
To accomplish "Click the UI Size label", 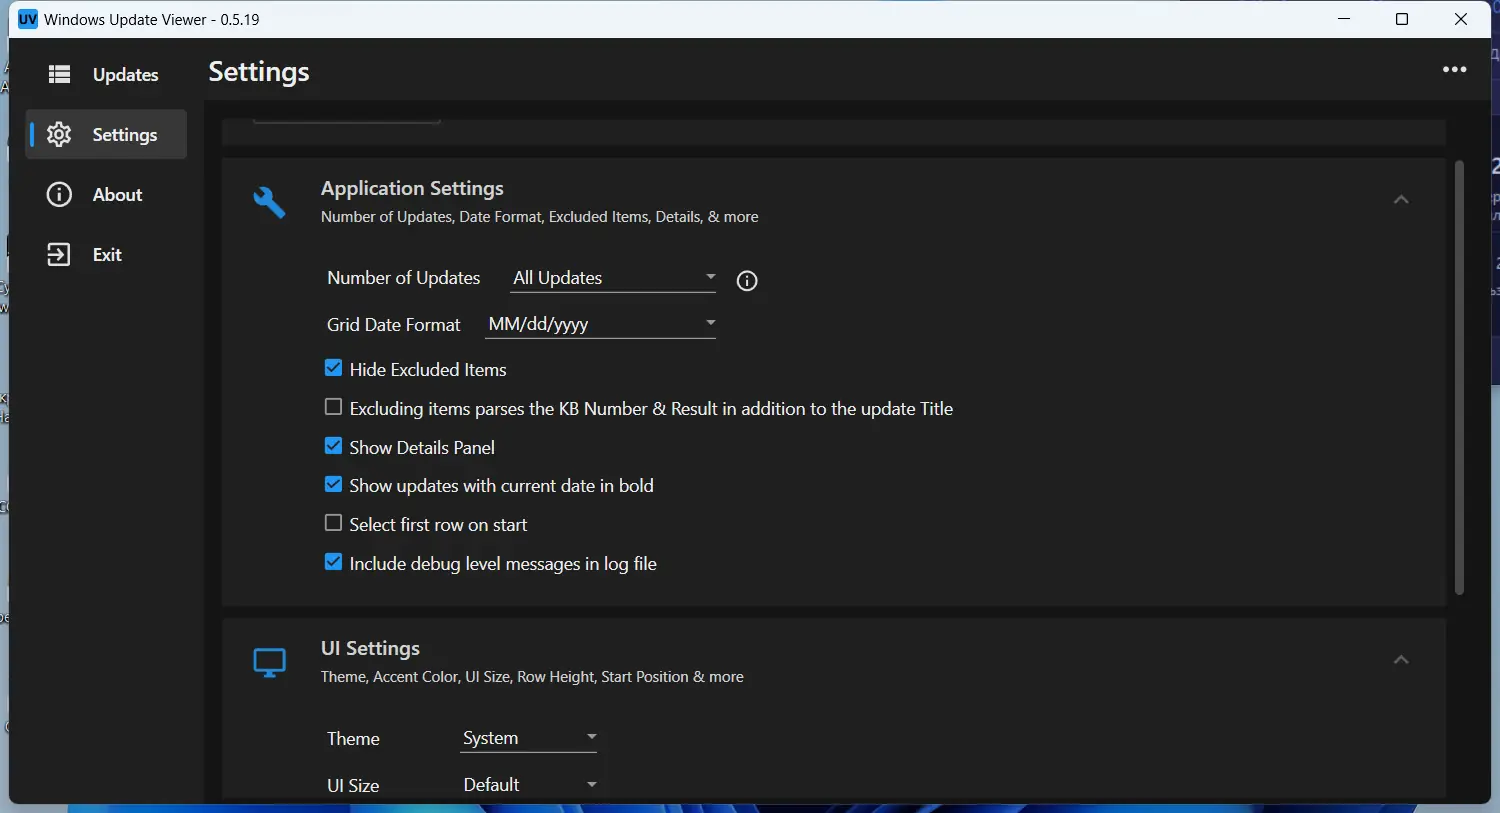I will 353,786.
